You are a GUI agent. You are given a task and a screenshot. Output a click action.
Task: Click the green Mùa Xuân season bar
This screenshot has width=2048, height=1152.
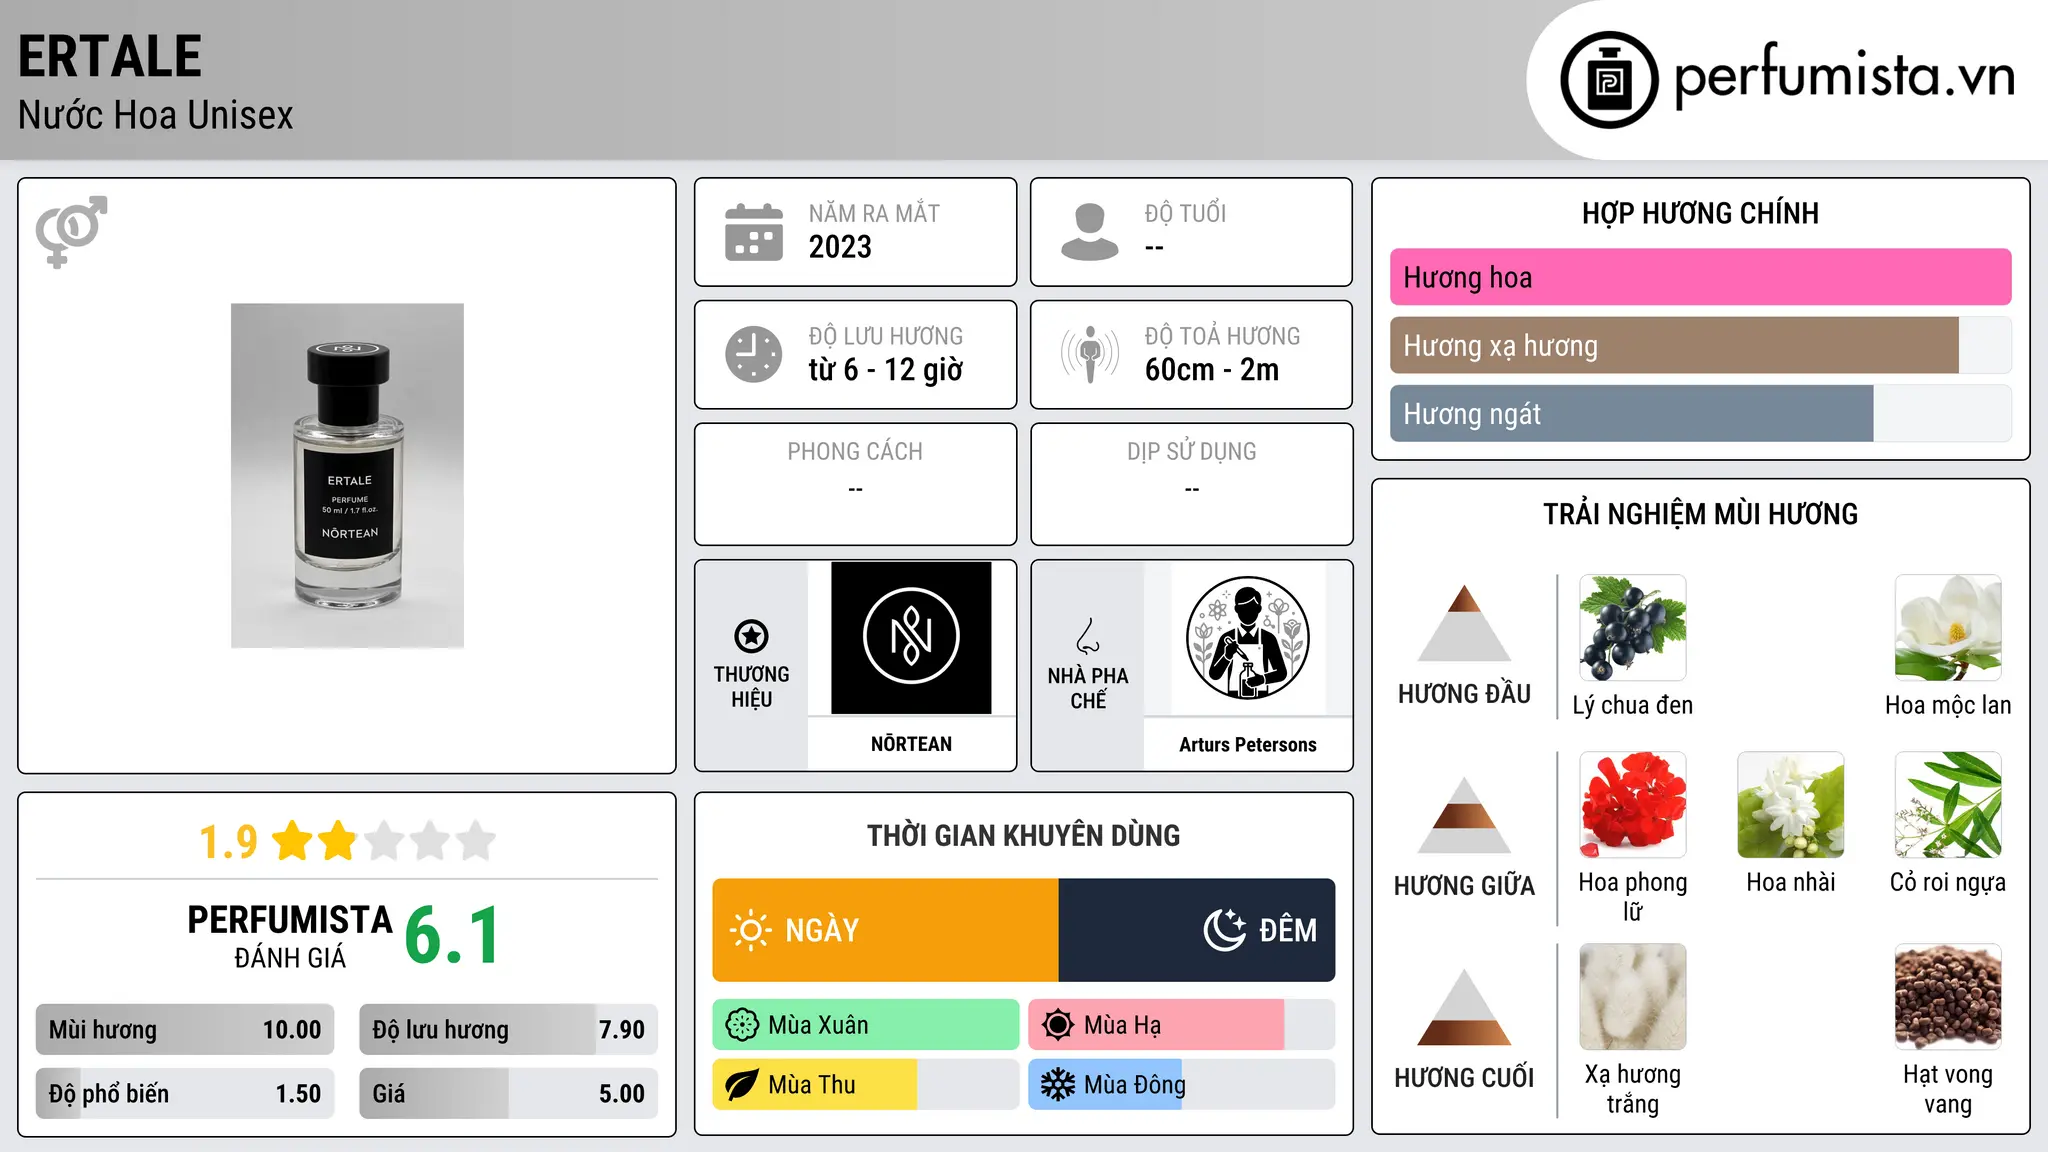(x=866, y=1025)
